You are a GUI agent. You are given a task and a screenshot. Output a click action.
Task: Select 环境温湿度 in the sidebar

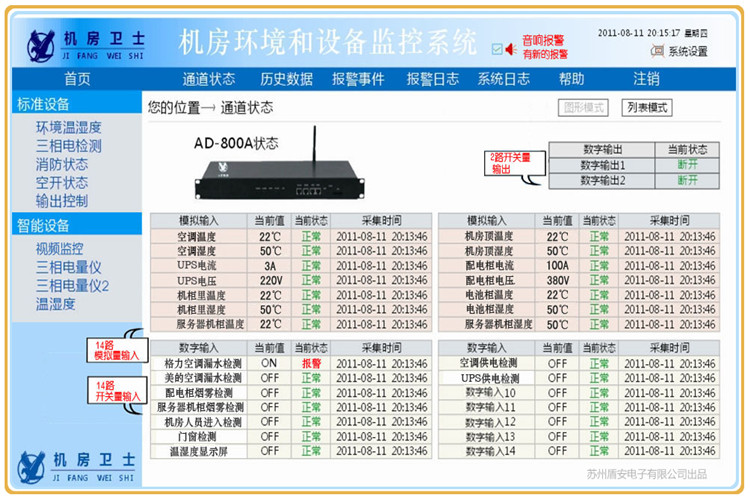pos(69,127)
